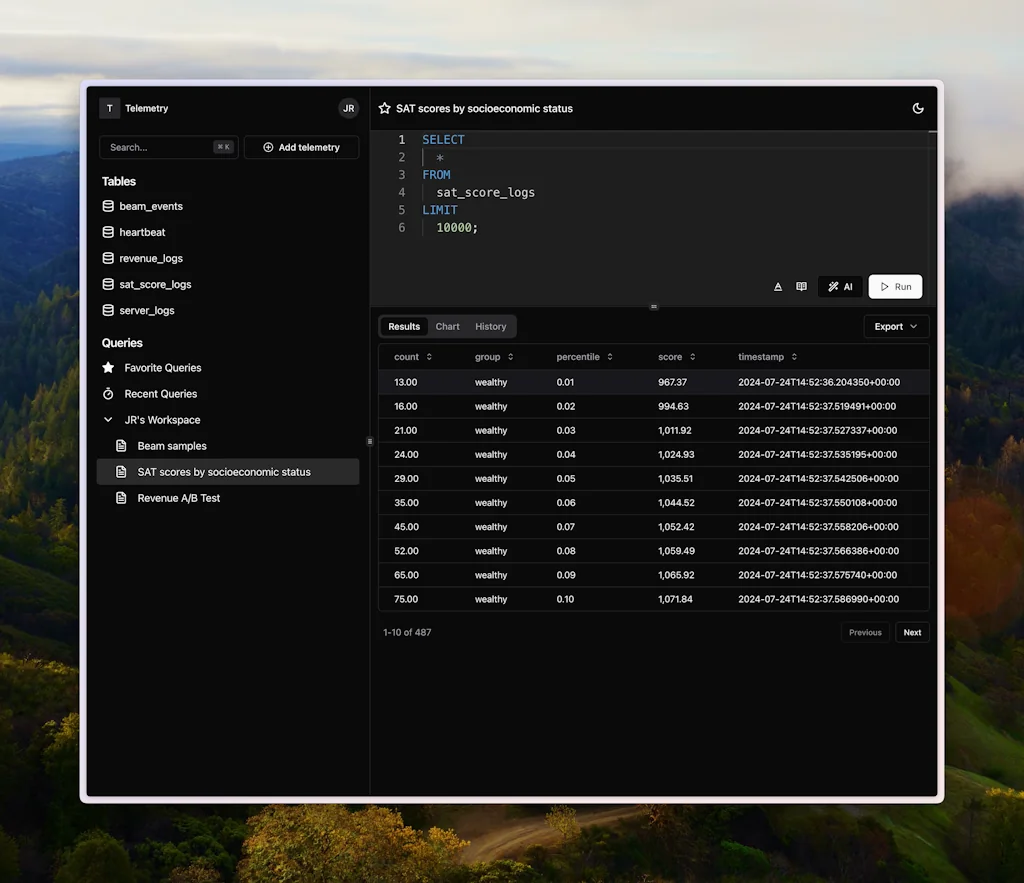The width and height of the screenshot is (1024, 883).
Task: Toggle dark mode with the moon icon
Action: point(918,108)
